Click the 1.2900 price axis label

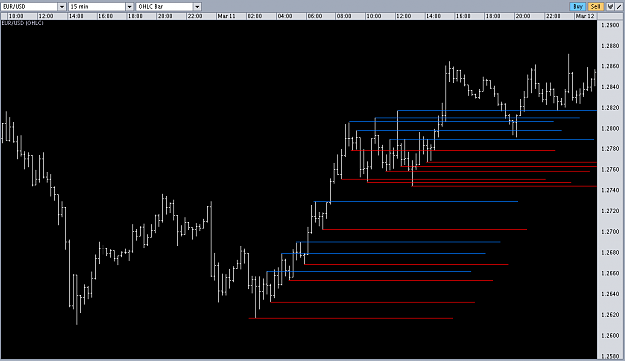click(x=610, y=25)
